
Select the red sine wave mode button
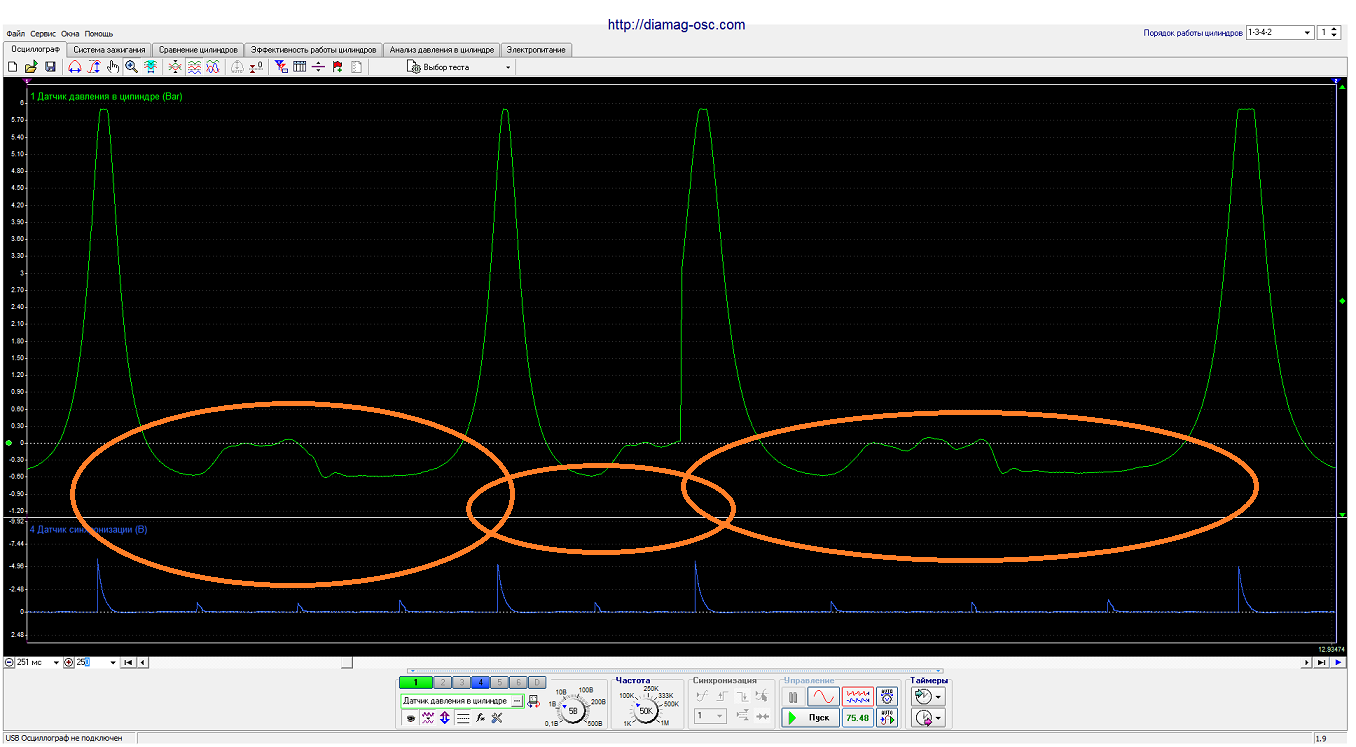click(x=823, y=697)
